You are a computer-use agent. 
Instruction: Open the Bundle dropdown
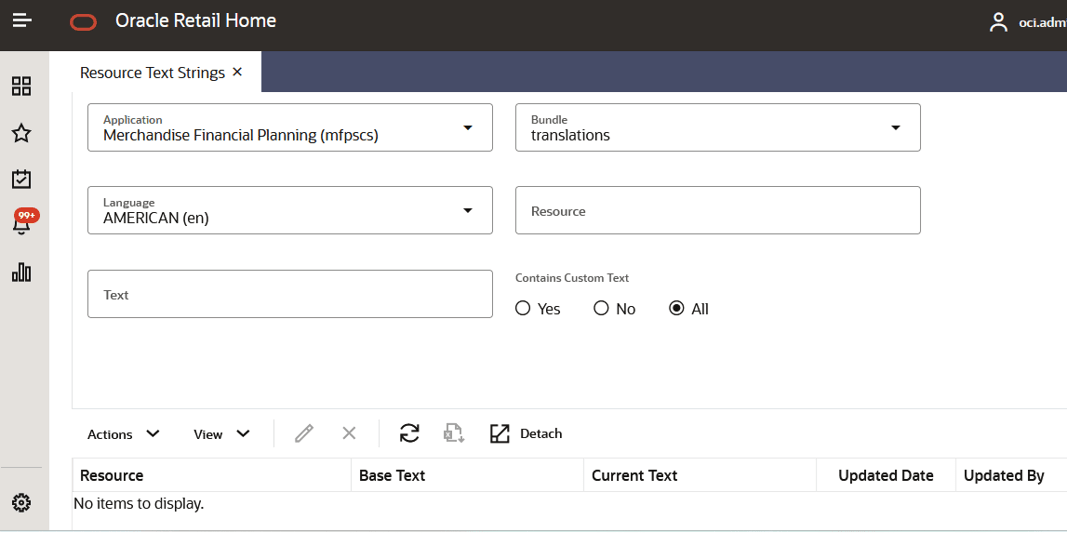718,127
